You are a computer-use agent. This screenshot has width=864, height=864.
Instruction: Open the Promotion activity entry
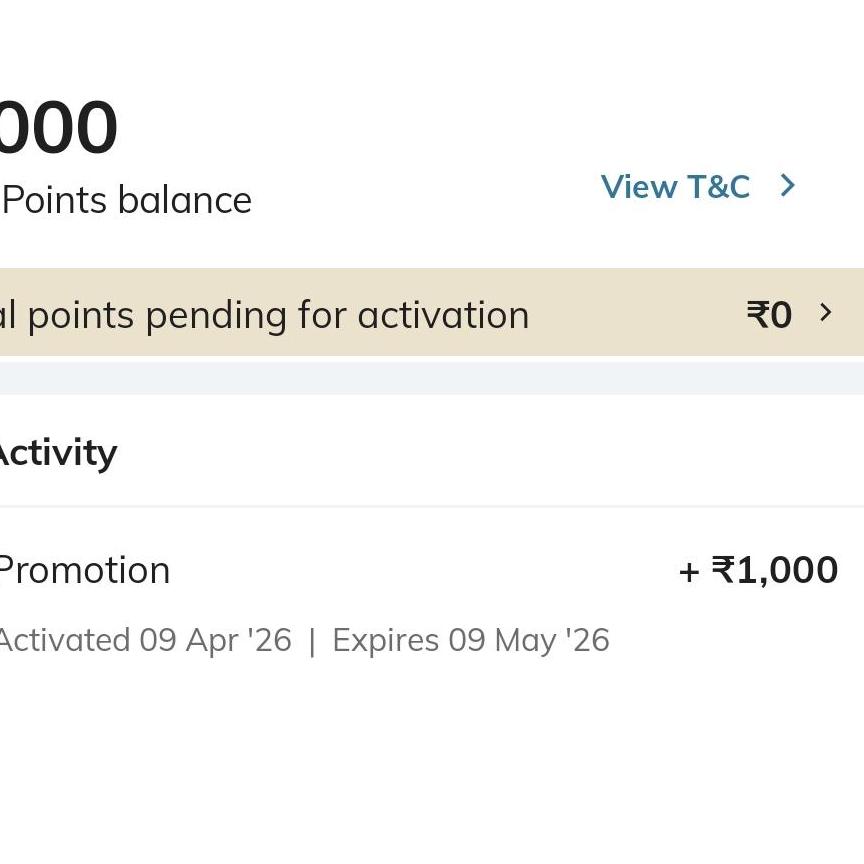coord(84,571)
